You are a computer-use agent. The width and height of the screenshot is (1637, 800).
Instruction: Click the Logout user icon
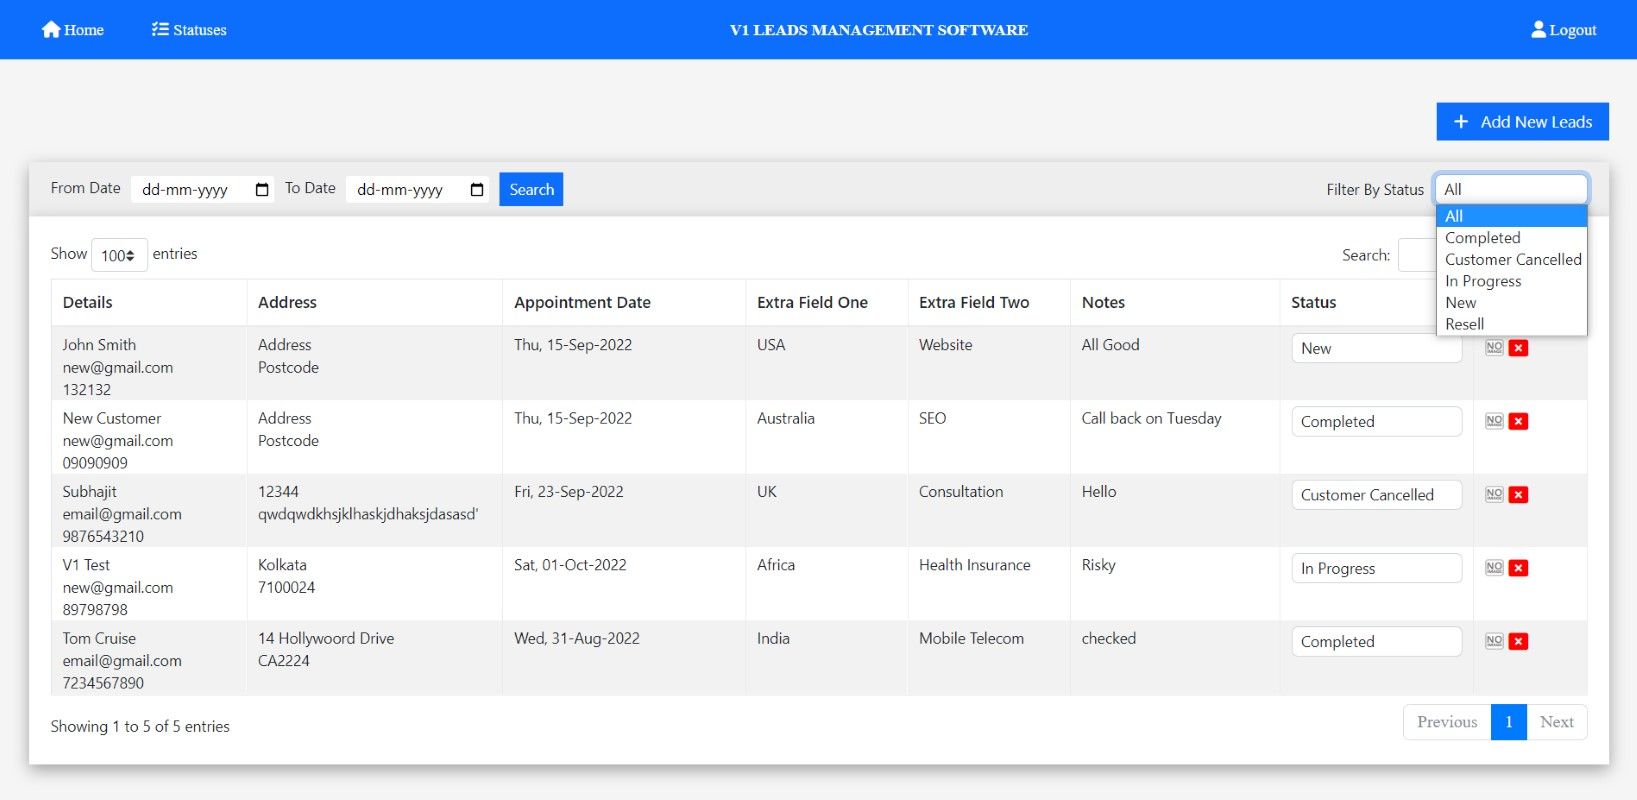pyautogui.click(x=1538, y=30)
